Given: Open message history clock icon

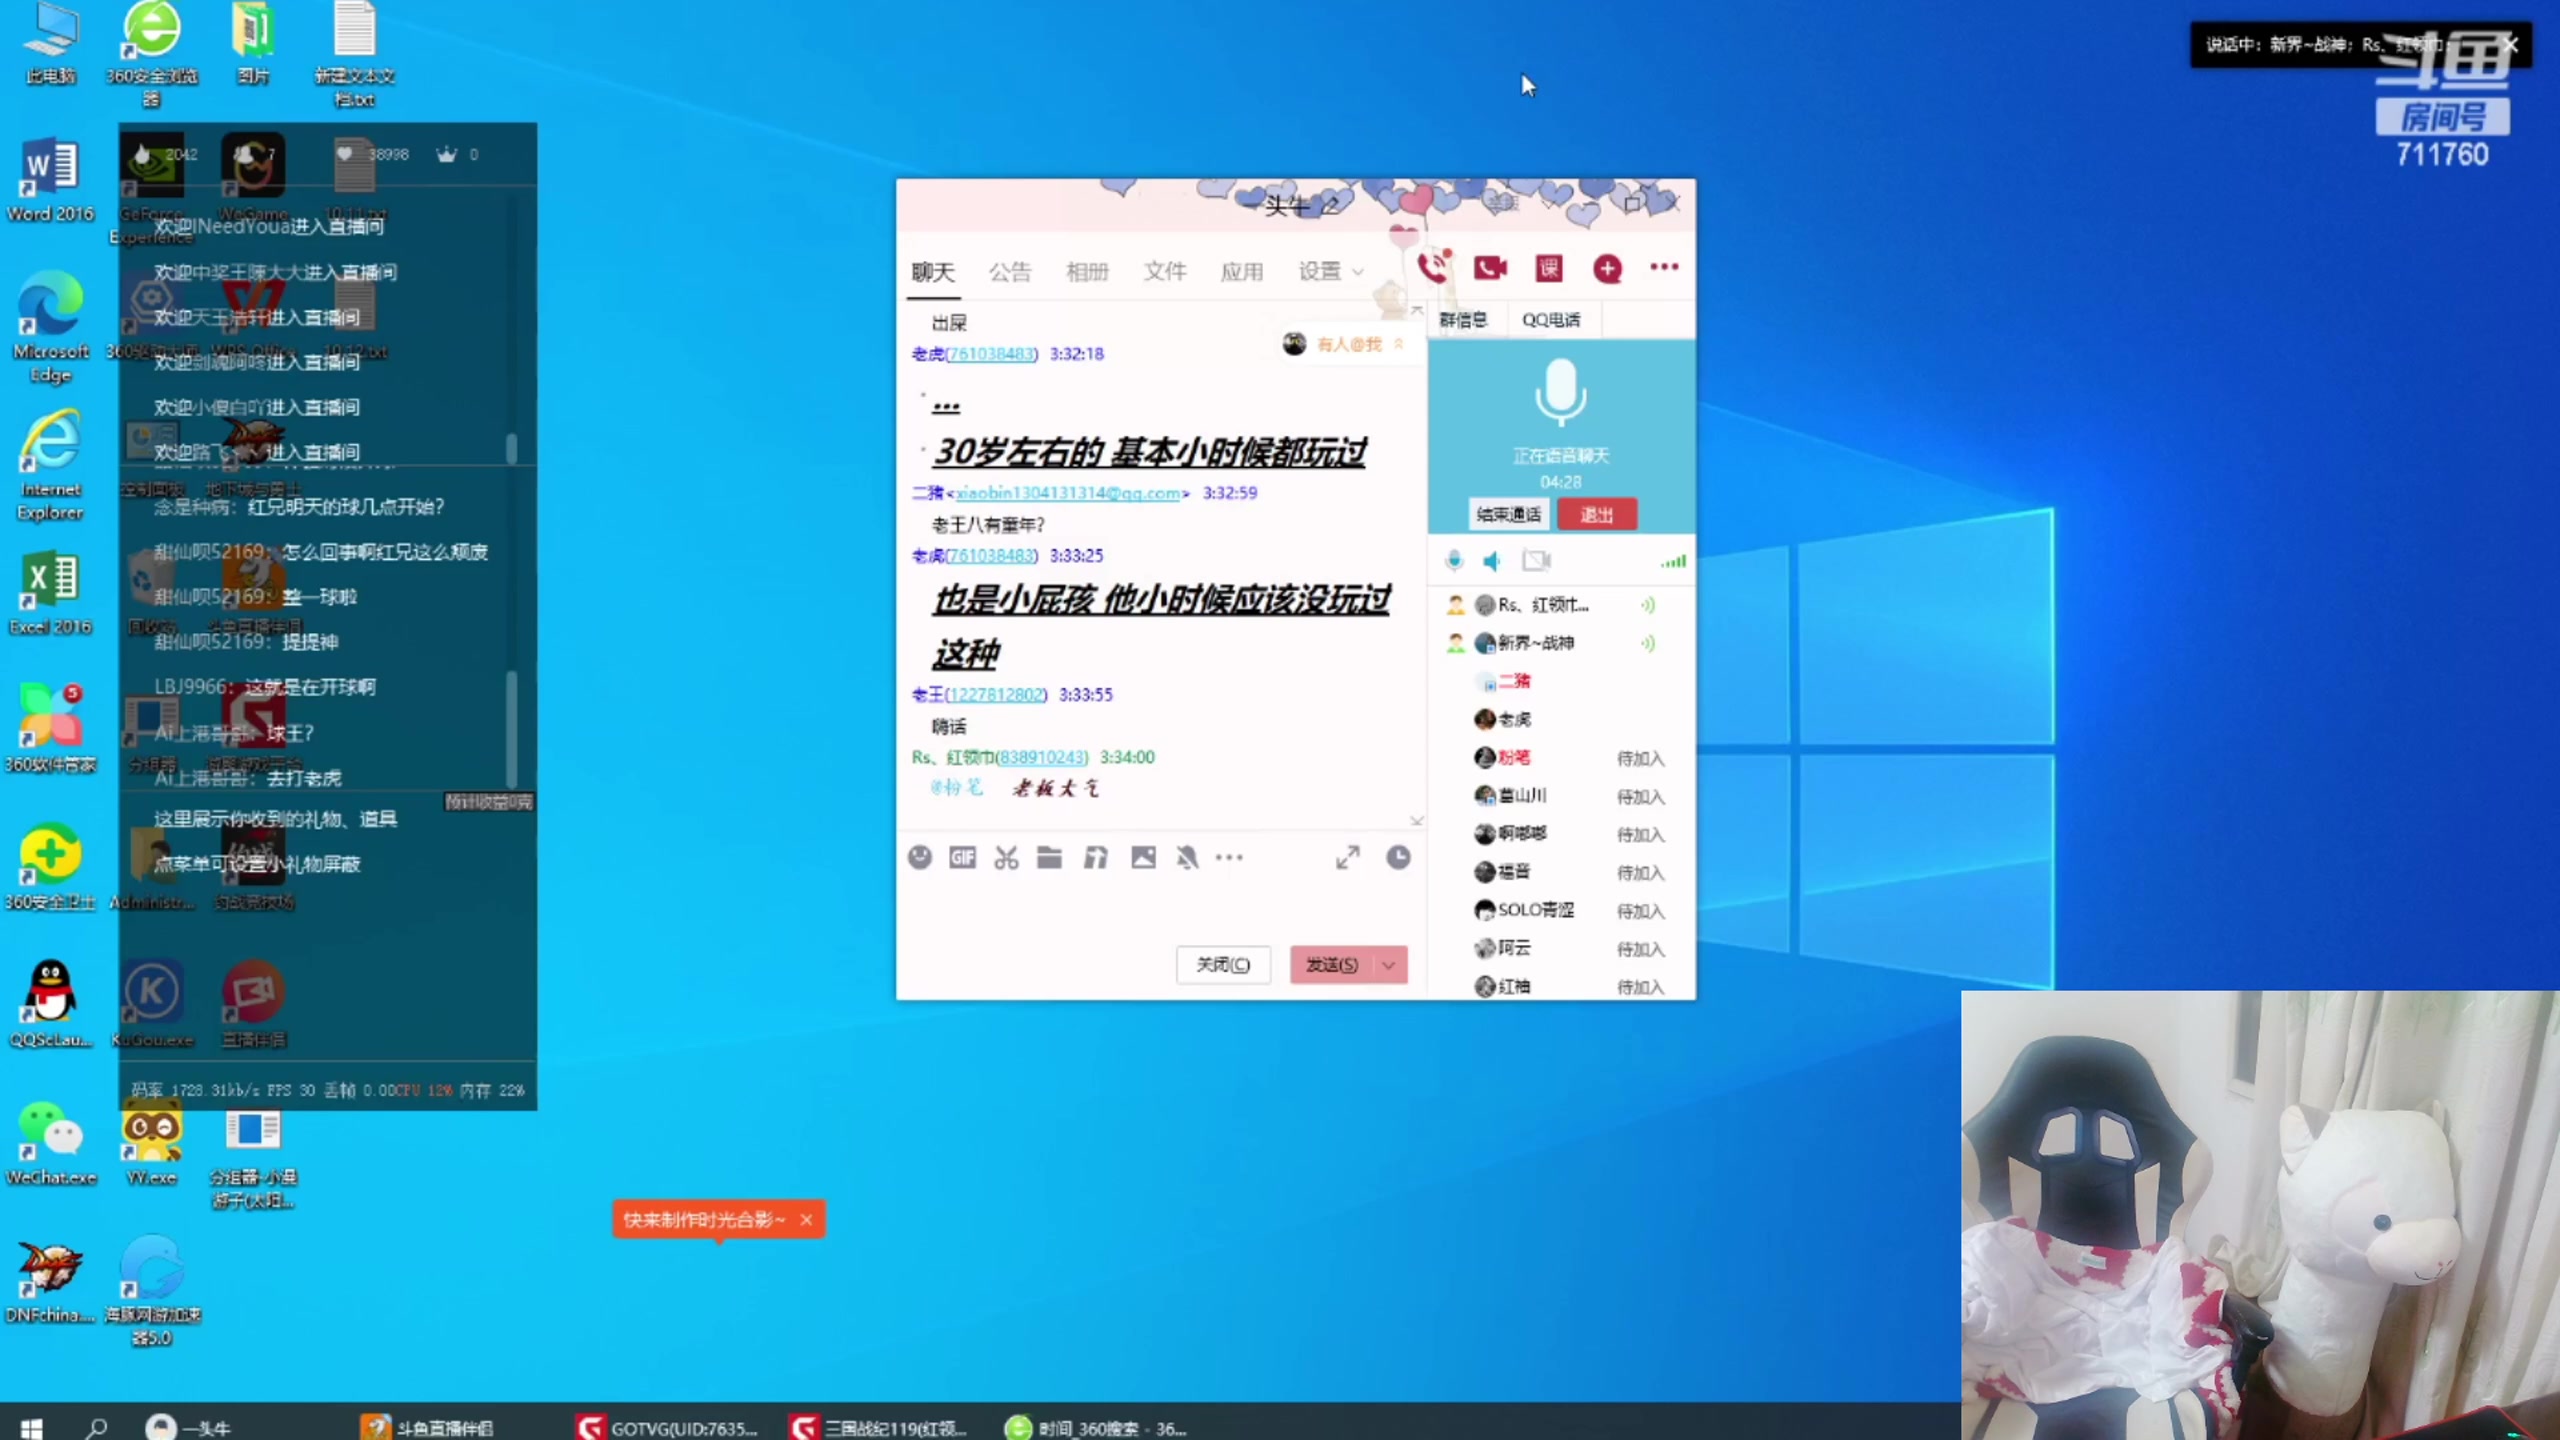Looking at the screenshot, I should pyautogui.click(x=1398, y=857).
